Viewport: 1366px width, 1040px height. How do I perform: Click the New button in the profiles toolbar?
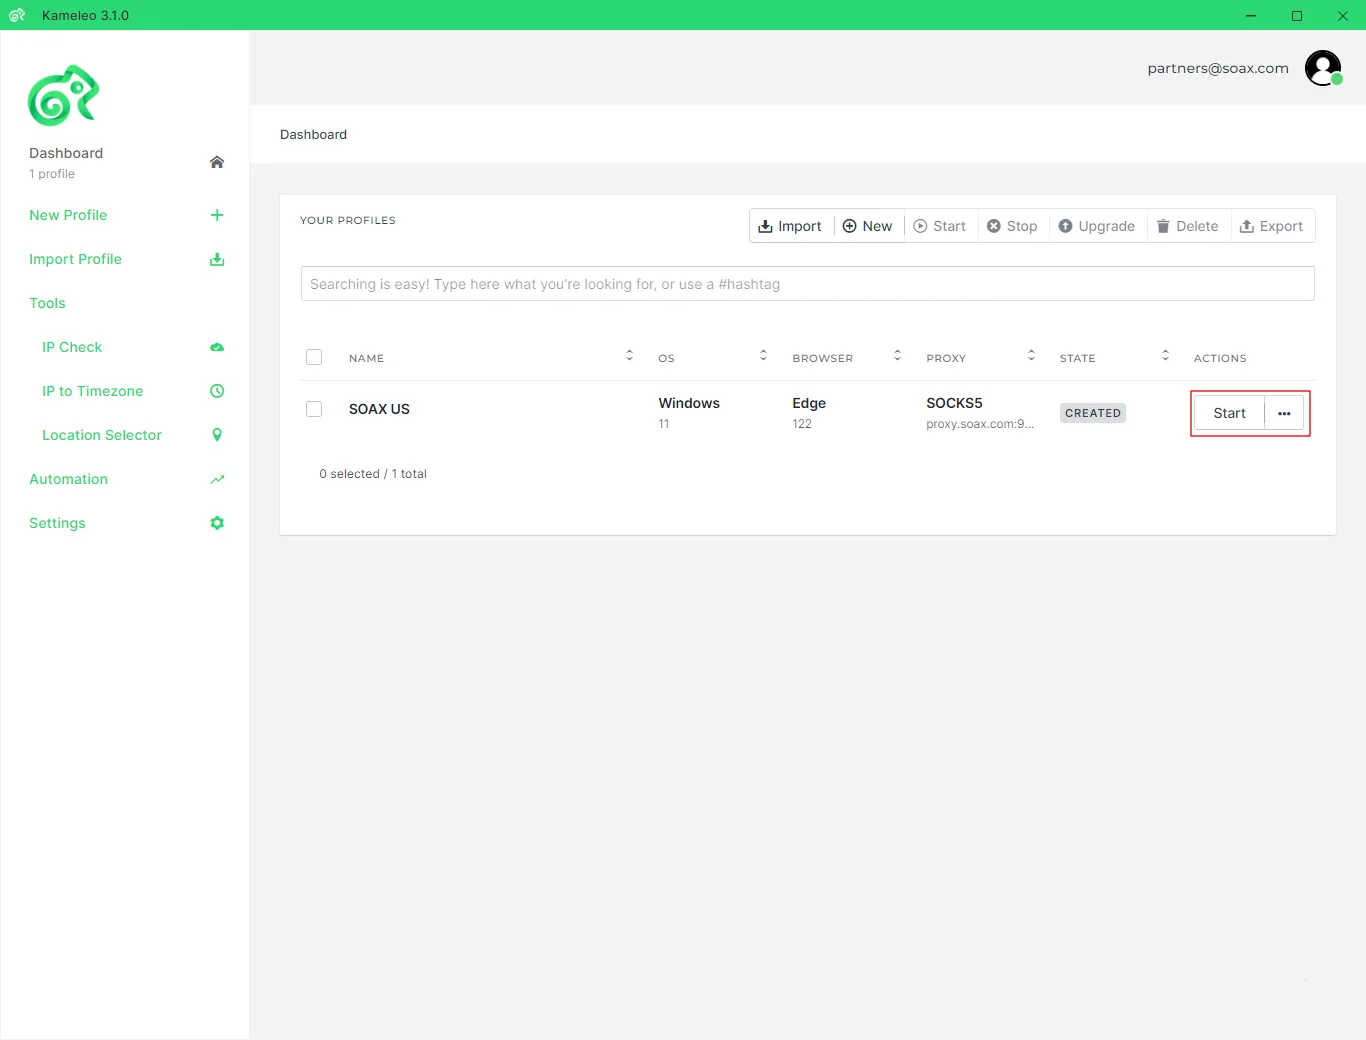point(868,226)
